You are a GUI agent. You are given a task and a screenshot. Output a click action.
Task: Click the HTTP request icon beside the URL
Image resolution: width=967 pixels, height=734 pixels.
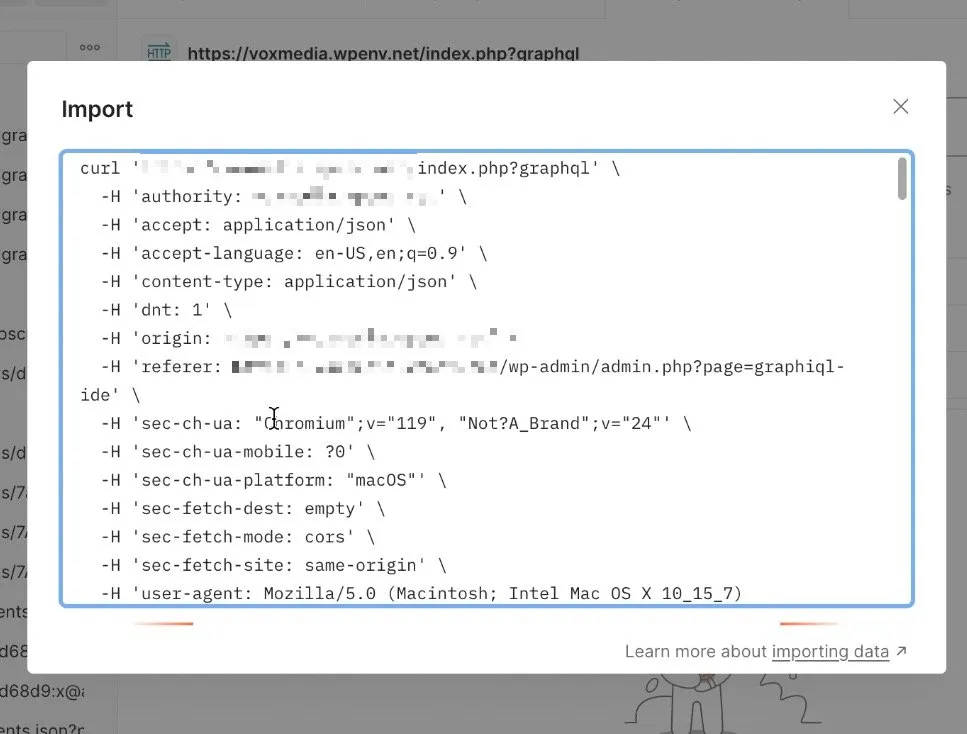point(158,52)
